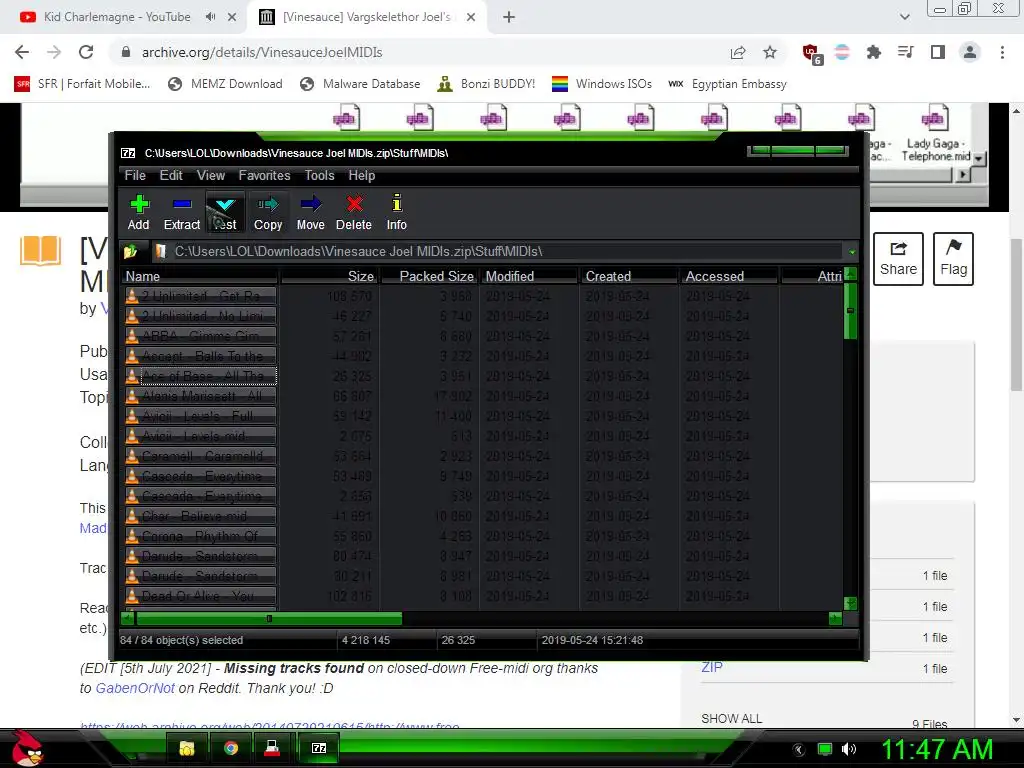Click the Chrome icon on the taskbar
This screenshot has height=768, width=1024.
point(231,748)
